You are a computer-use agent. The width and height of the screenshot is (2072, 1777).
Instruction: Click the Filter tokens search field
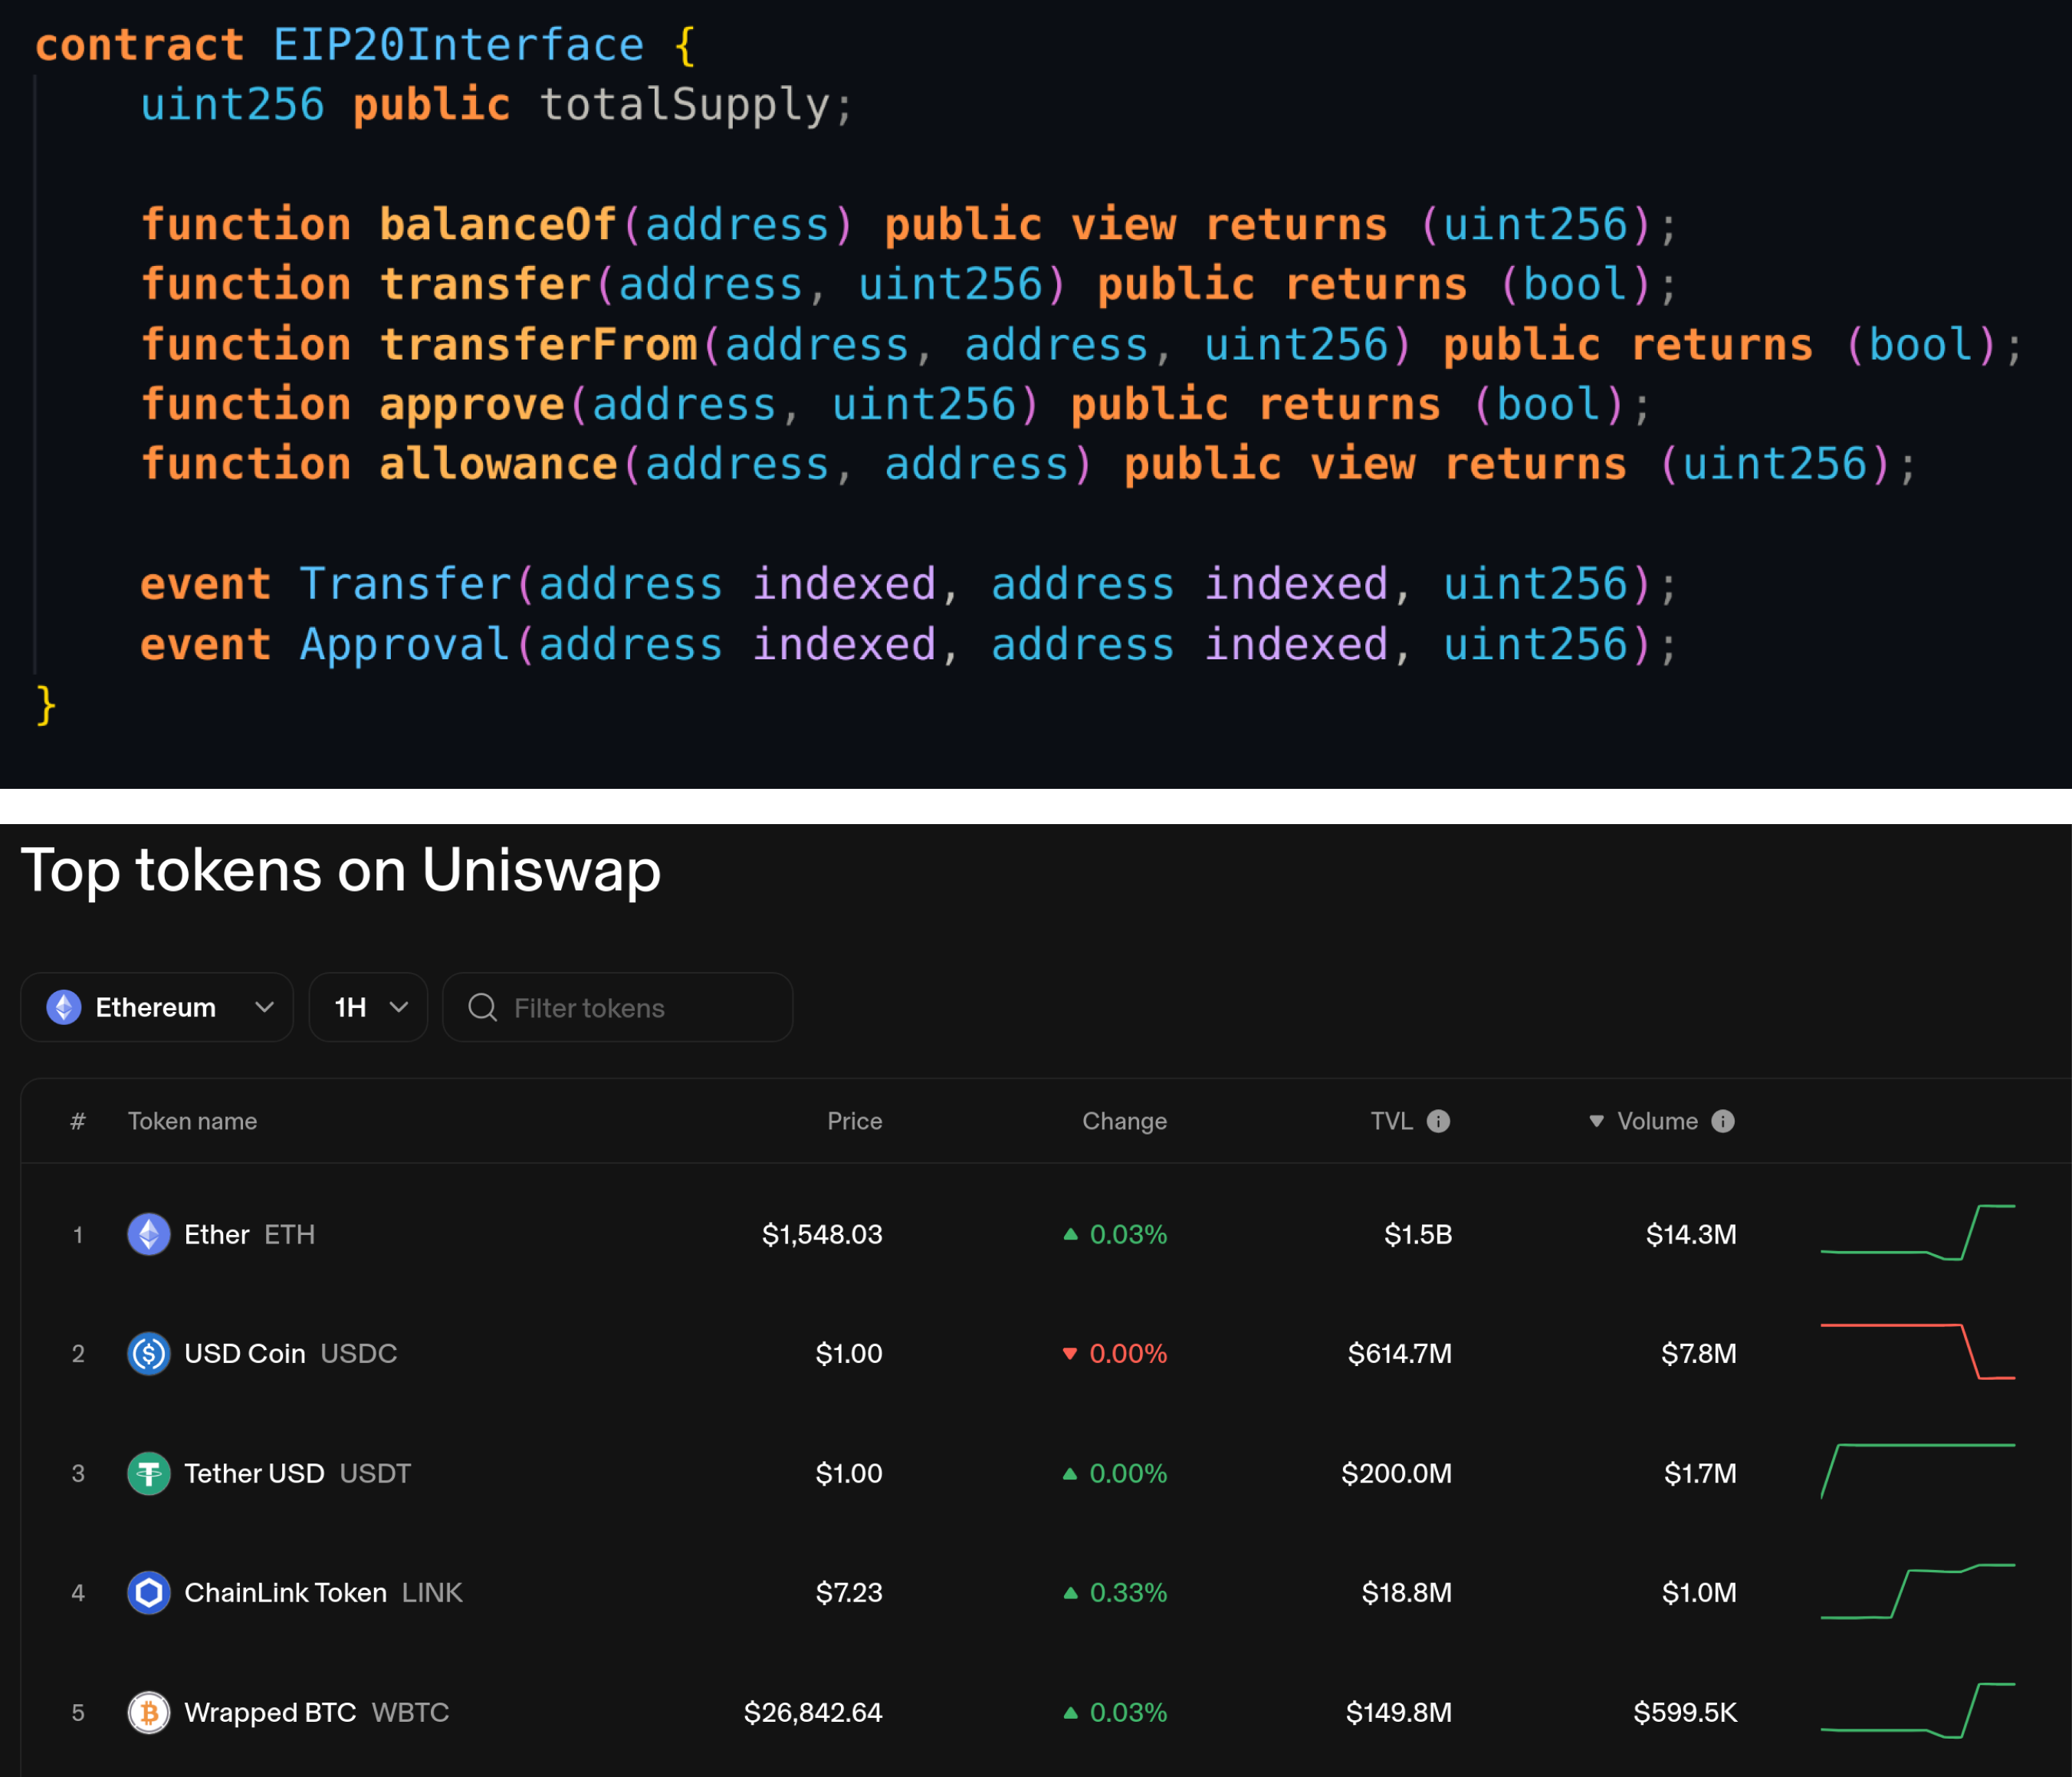617,1007
